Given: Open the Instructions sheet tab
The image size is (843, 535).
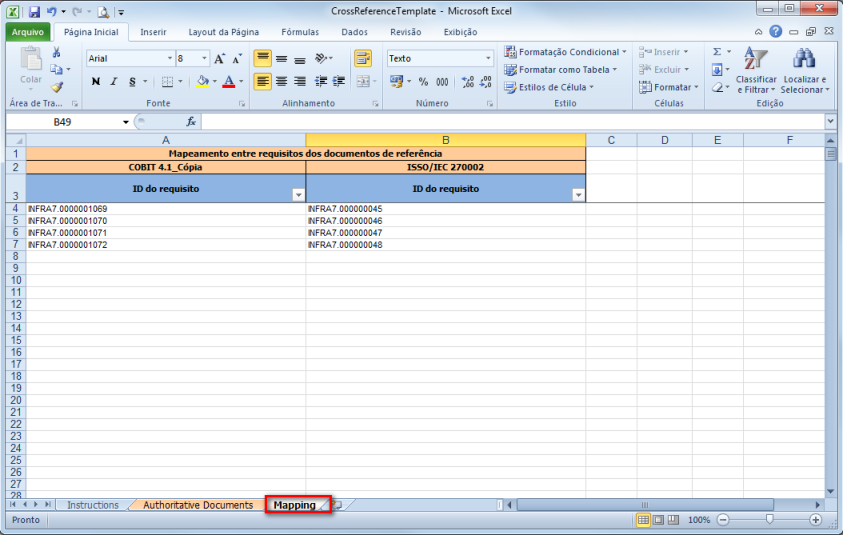Looking at the screenshot, I should click(93, 505).
